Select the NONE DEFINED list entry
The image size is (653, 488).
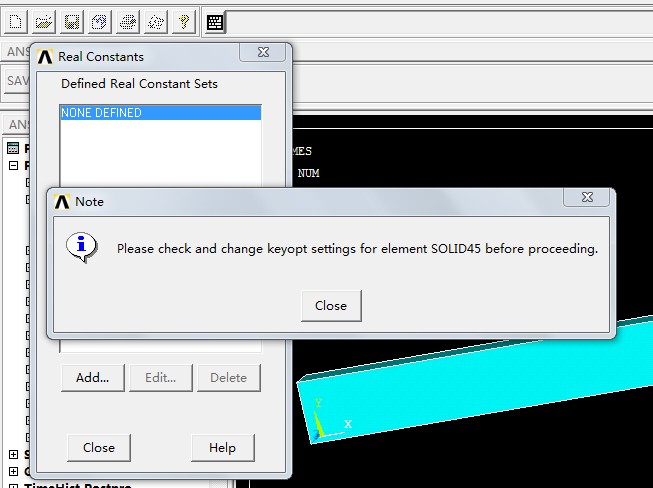click(161, 113)
